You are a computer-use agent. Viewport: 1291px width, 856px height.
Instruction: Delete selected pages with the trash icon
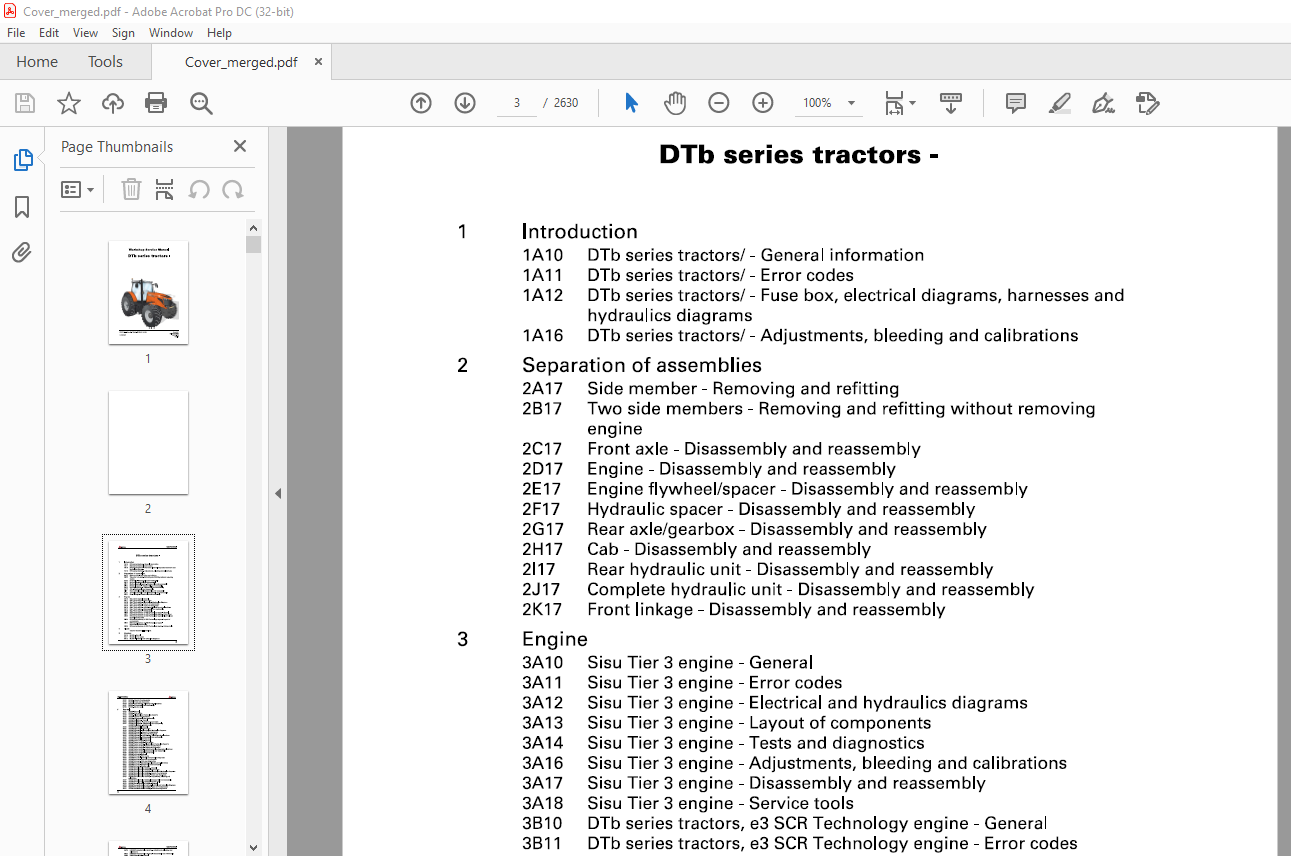(x=131, y=189)
